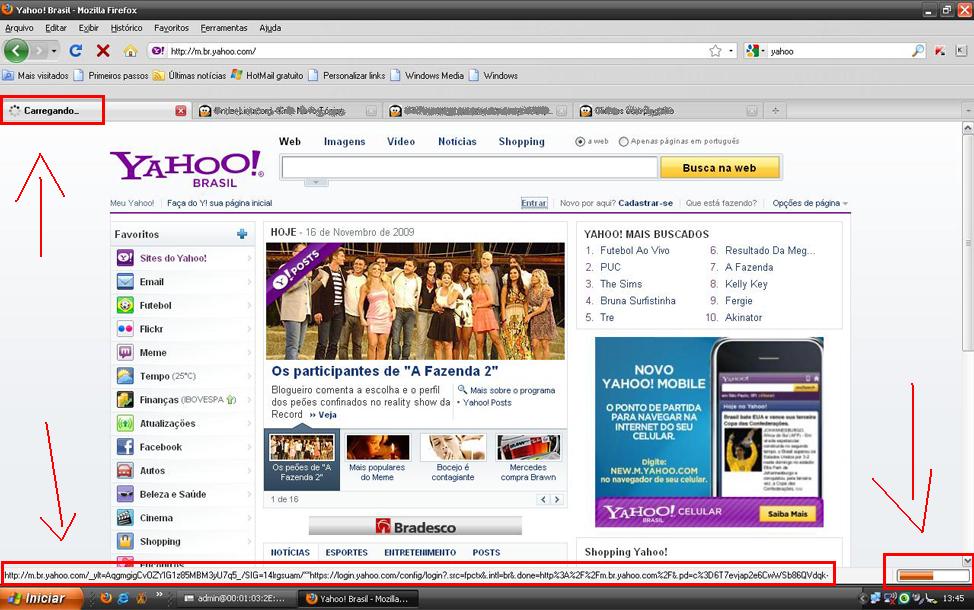Click the plus icon to add Favoritos
The height and width of the screenshot is (610, 974).
click(242, 234)
